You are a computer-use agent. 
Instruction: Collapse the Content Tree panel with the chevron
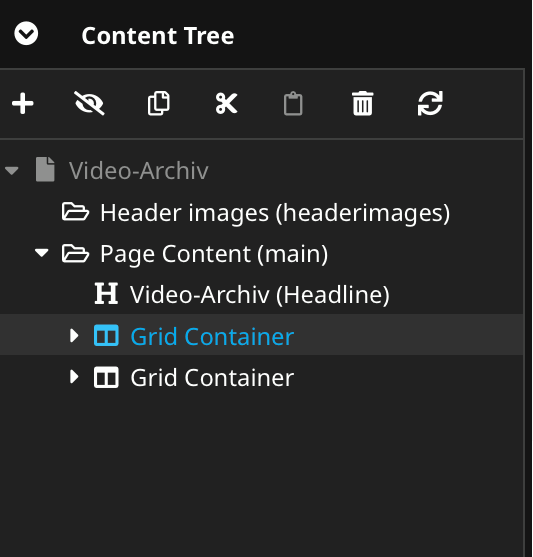26,34
